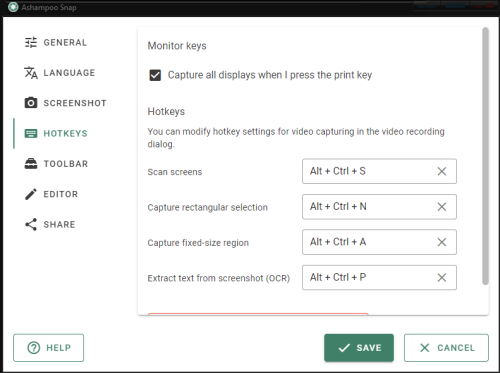Click the CANCEL button

click(446, 348)
